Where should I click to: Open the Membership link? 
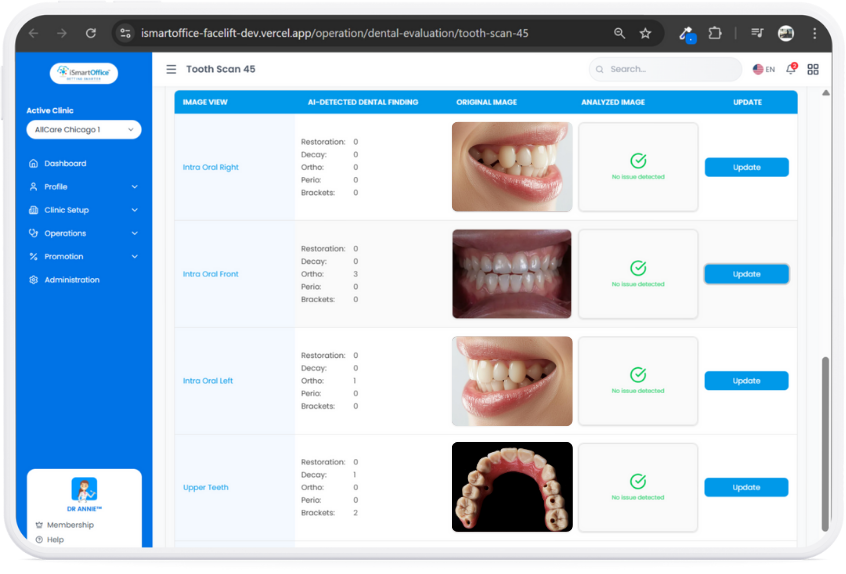[x=70, y=525]
